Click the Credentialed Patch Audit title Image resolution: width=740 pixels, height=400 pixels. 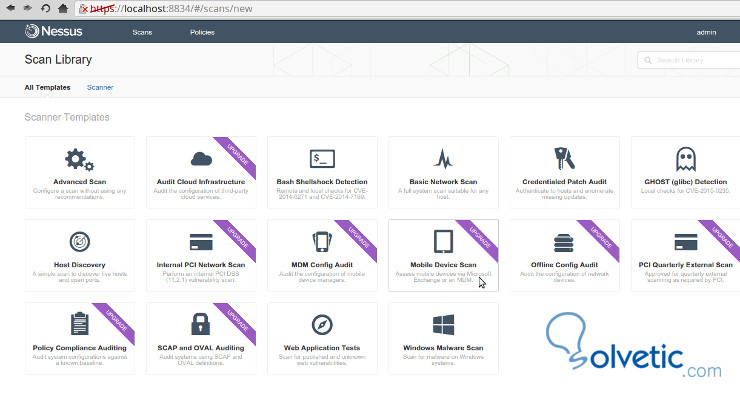[x=564, y=182]
